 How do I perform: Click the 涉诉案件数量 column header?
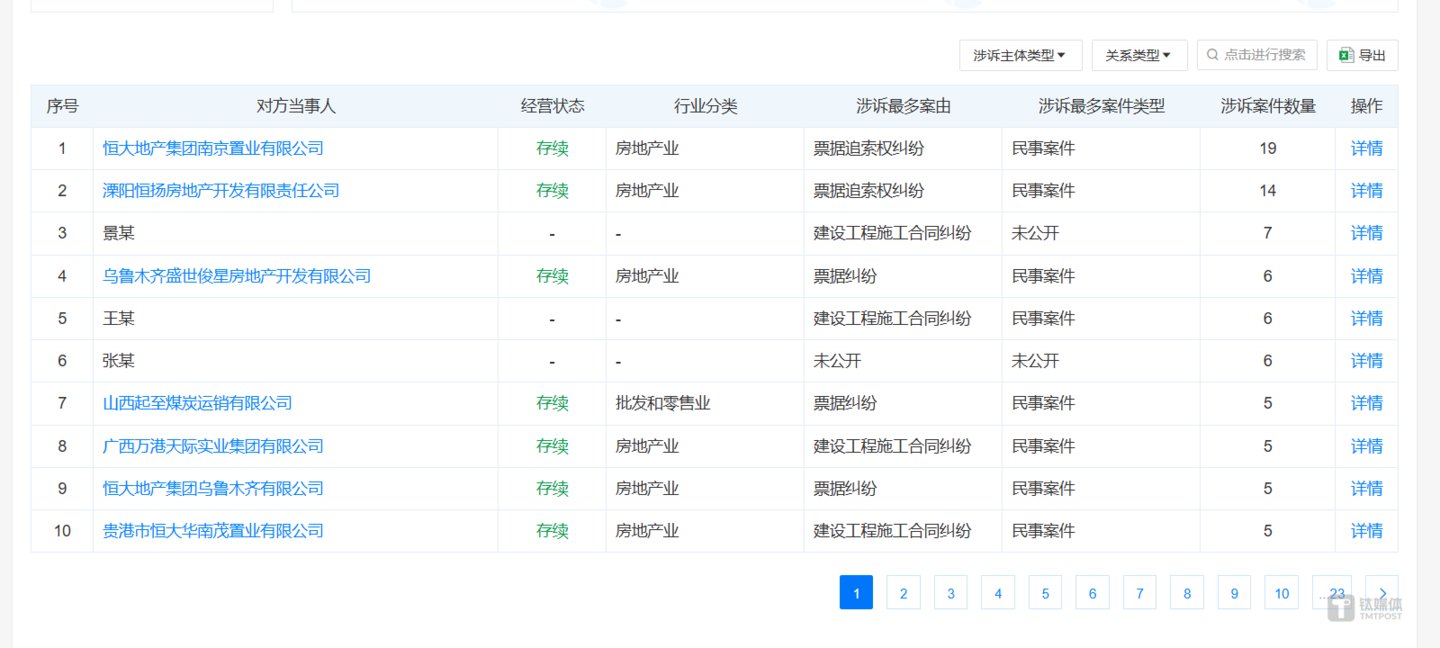click(x=1267, y=106)
